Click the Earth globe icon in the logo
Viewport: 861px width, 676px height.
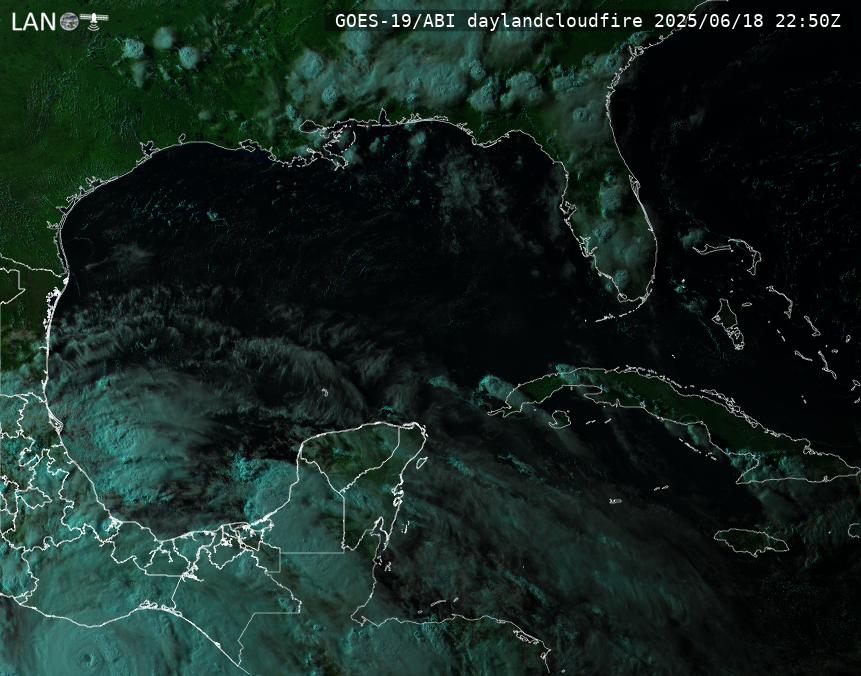tap(69, 21)
